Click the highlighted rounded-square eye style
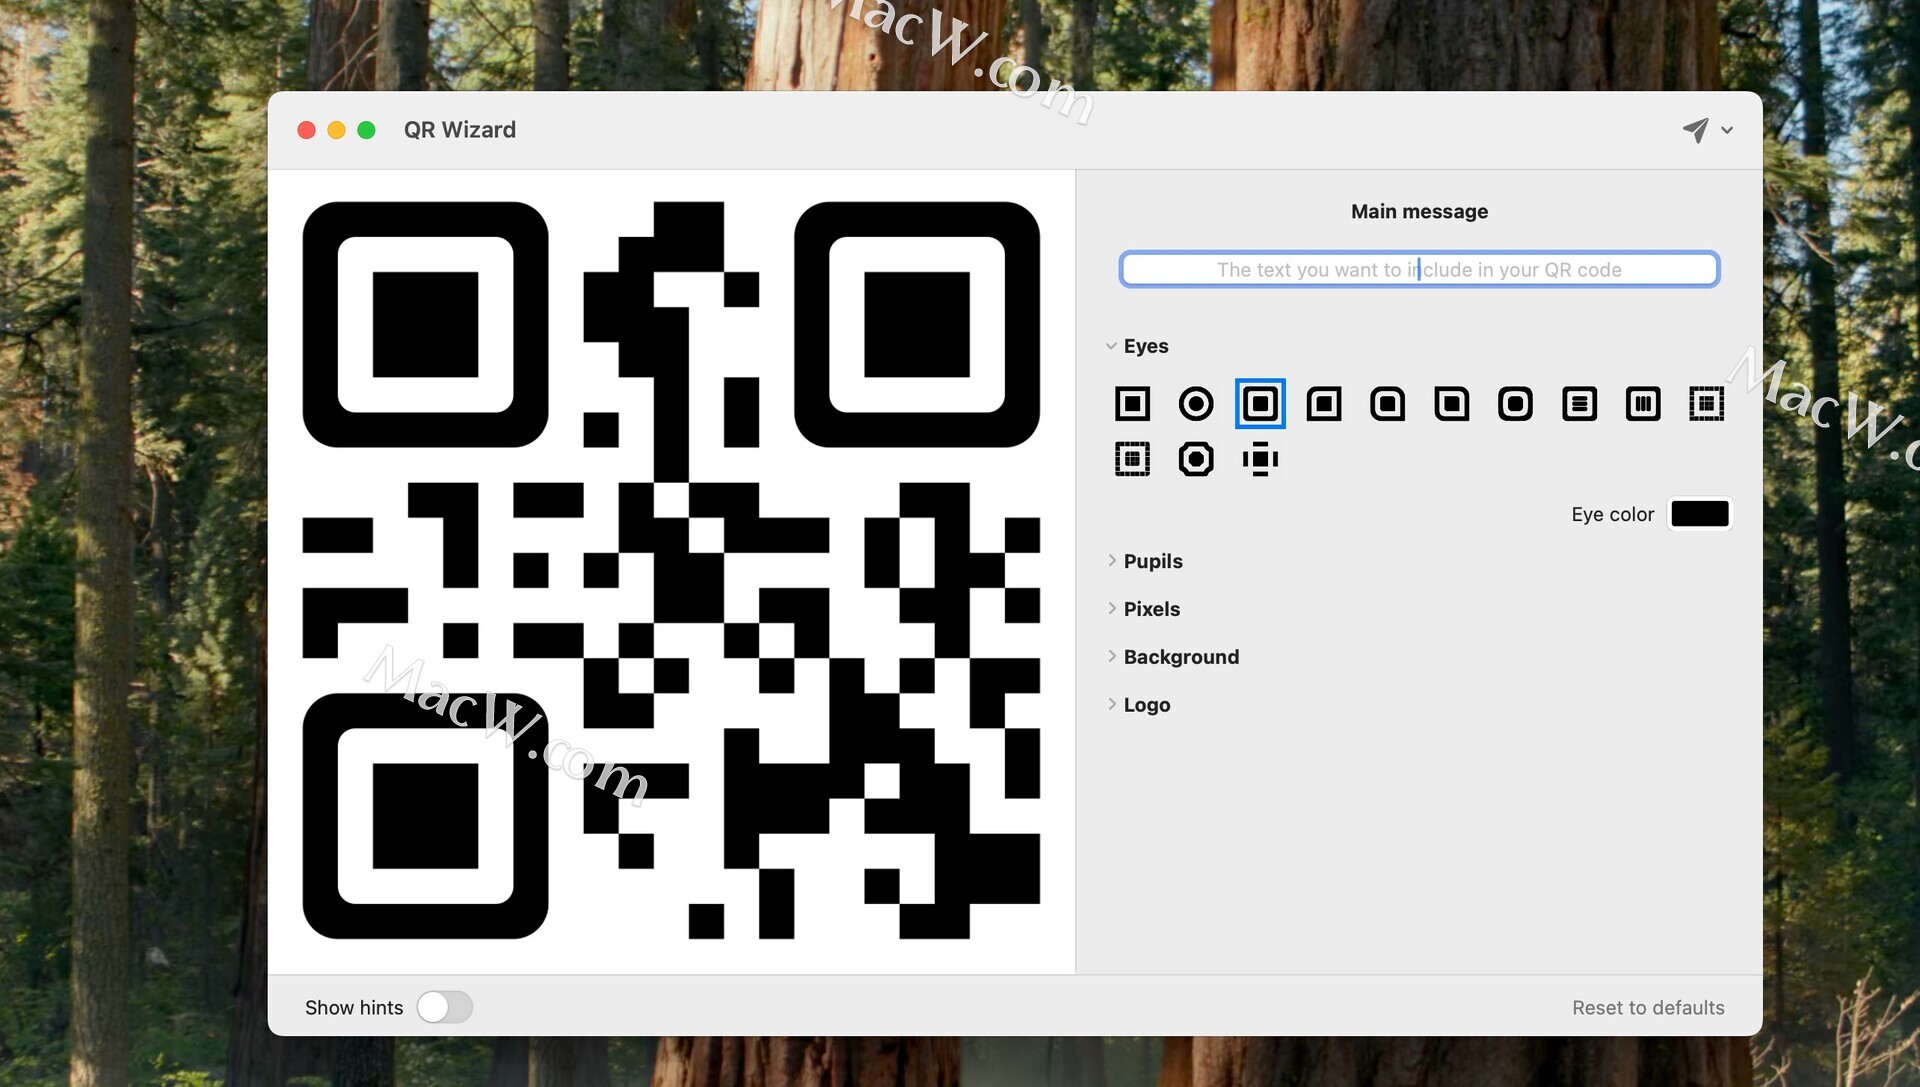This screenshot has height=1087, width=1920. [x=1260, y=404]
